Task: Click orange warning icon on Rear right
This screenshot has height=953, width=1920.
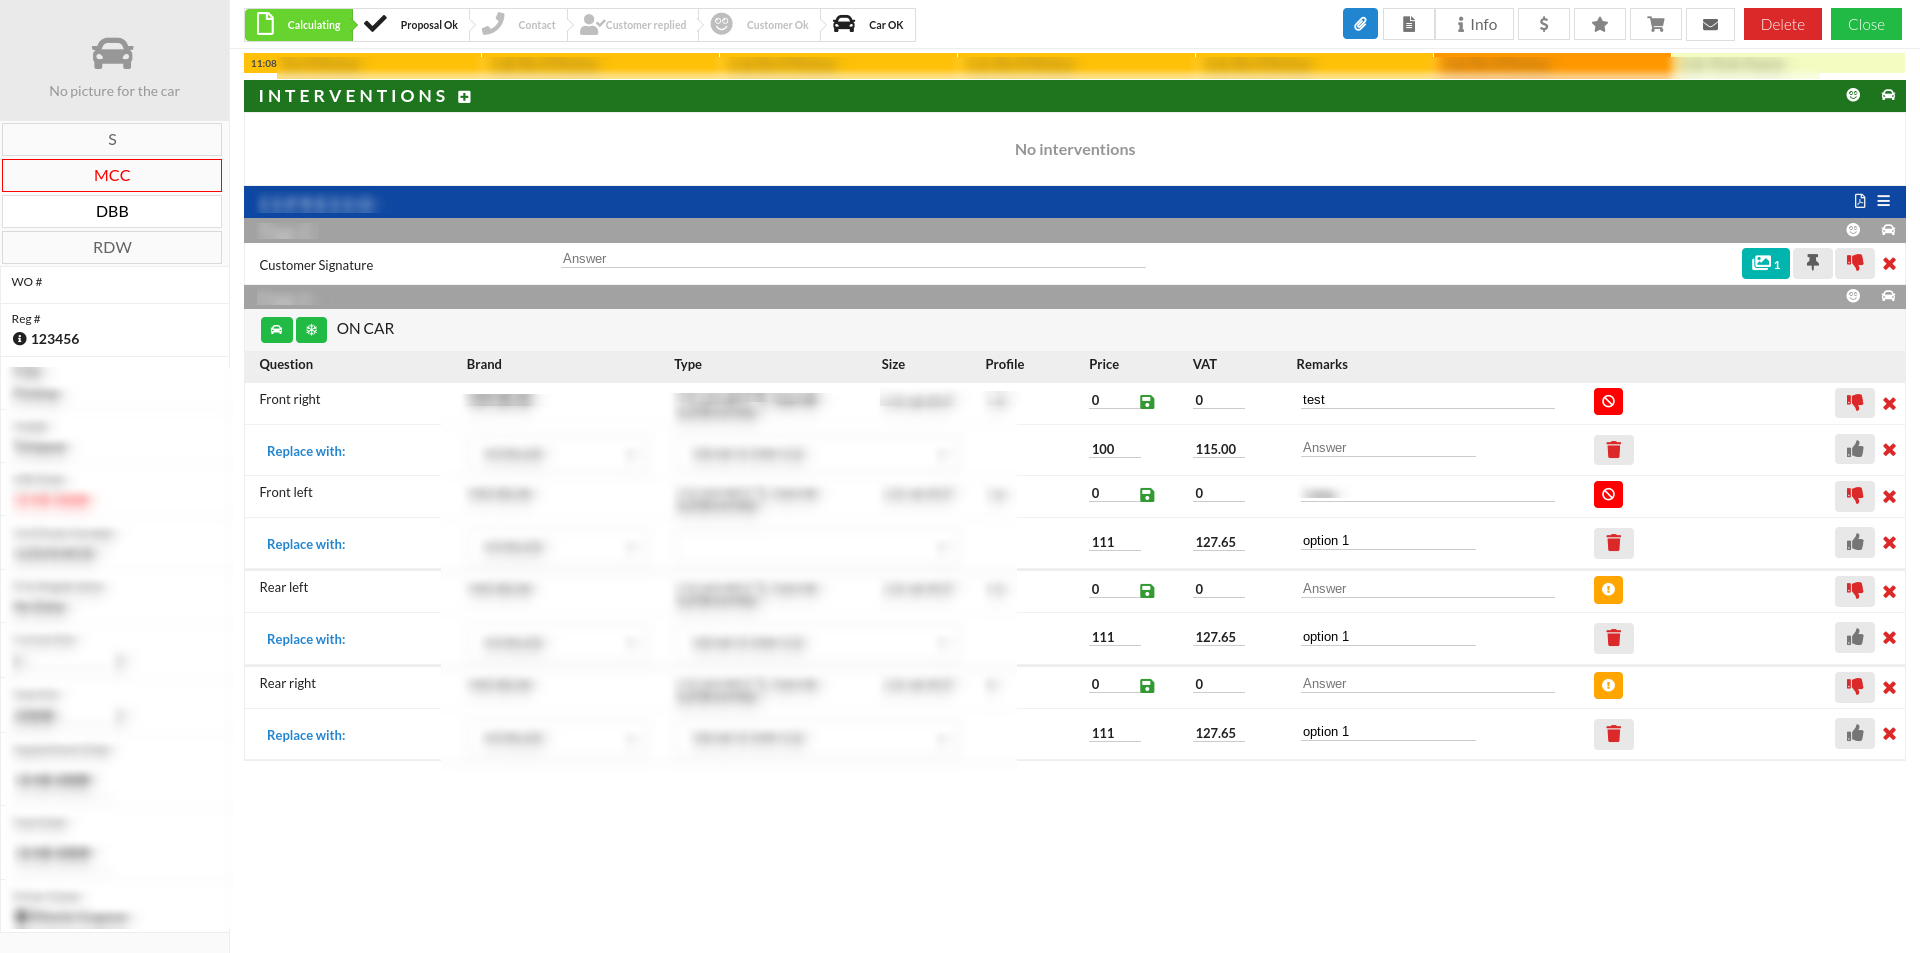Action: click(x=1608, y=685)
